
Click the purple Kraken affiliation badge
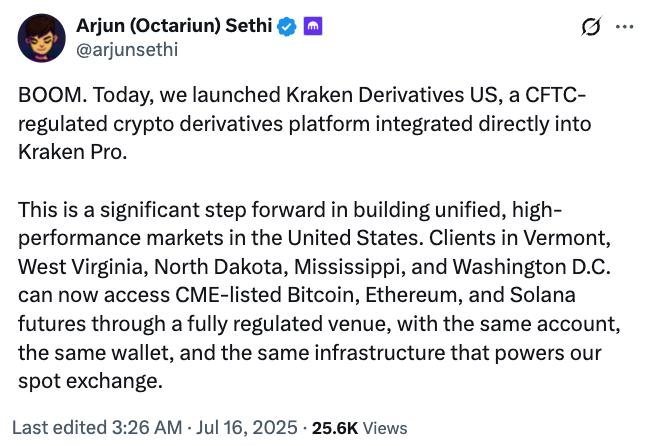pos(312,27)
